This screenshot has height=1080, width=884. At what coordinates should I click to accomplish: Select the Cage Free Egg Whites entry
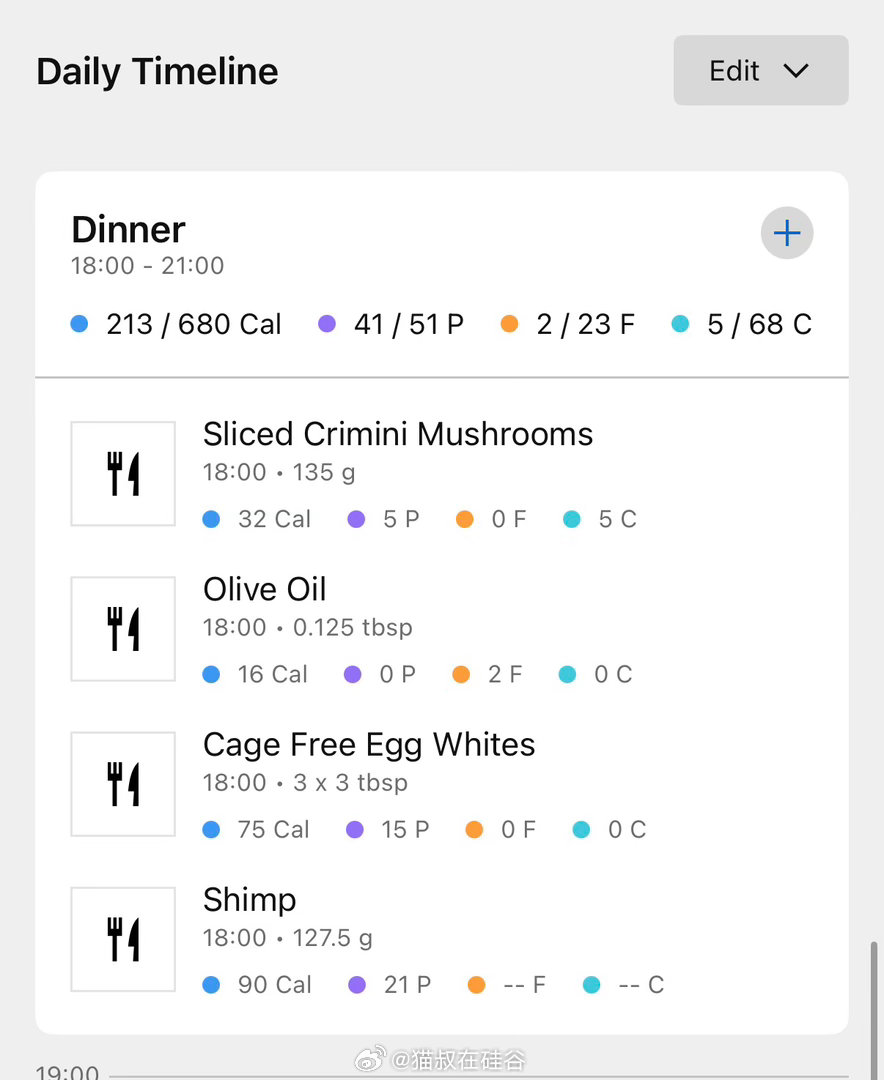click(369, 745)
